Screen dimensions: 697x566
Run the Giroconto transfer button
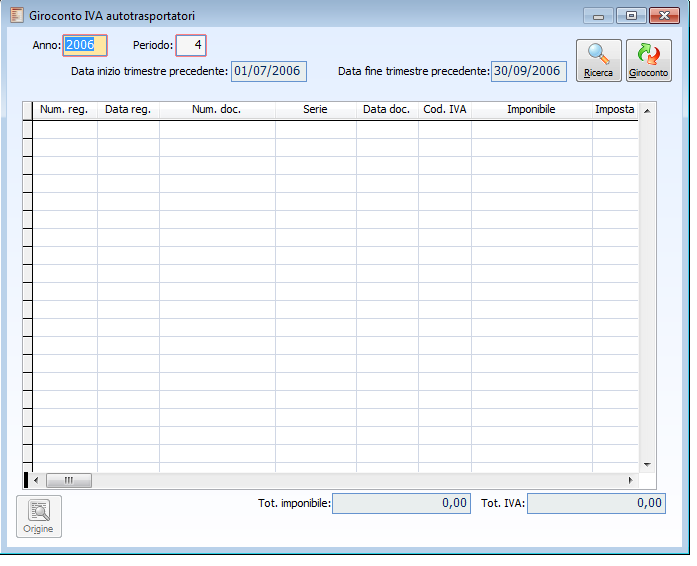click(649, 60)
